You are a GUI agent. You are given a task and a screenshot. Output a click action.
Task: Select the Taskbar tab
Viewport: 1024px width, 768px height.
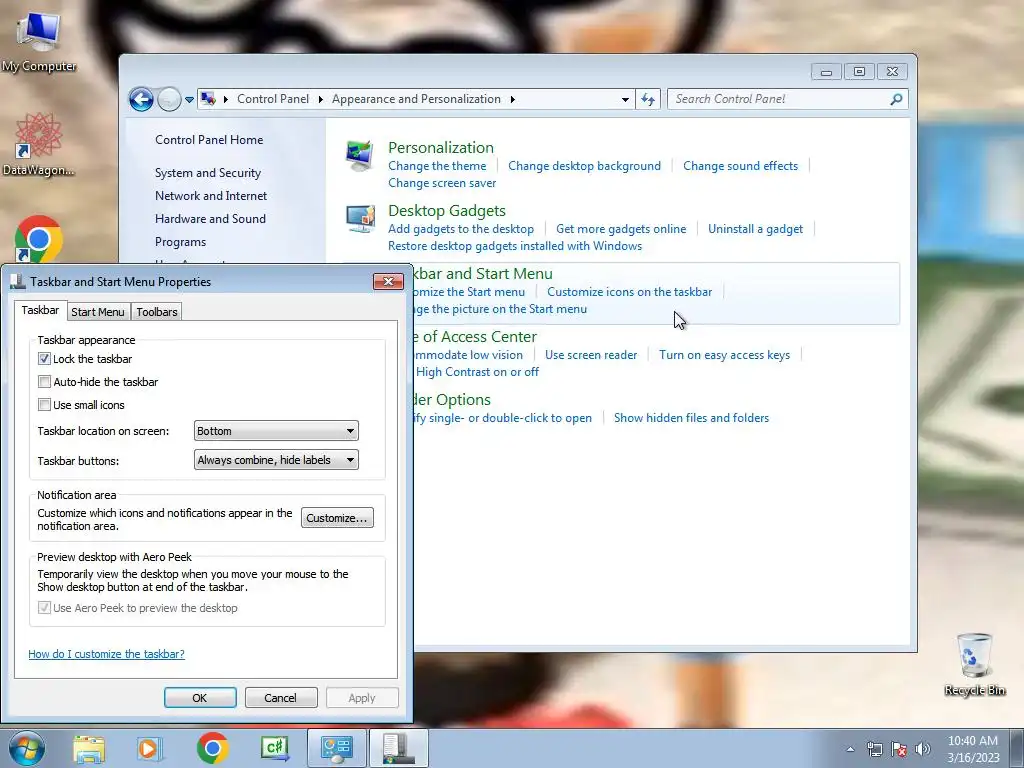pyautogui.click(x=40, y=310)
